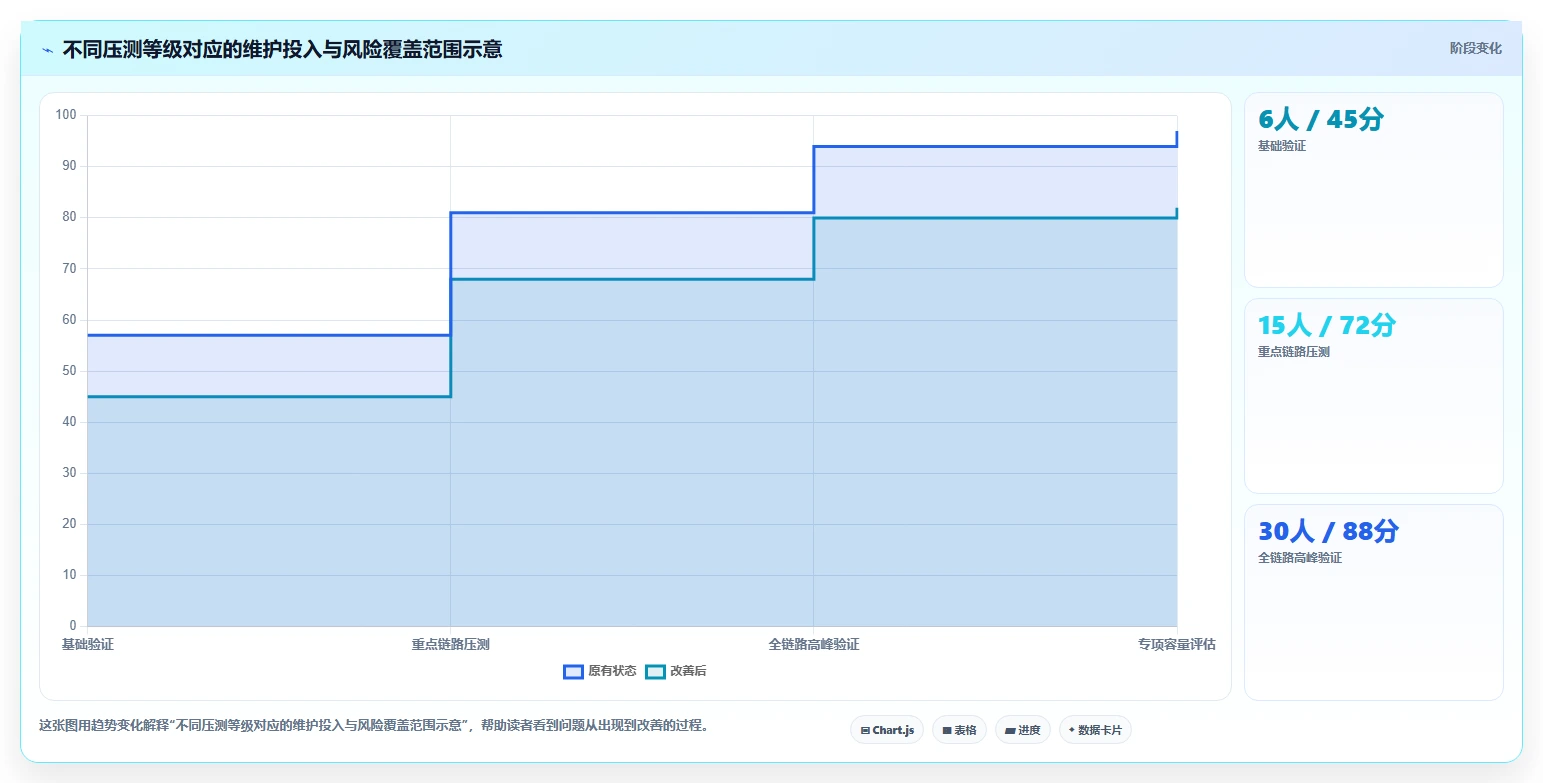The width and height of the screenshot is (1543, 783).
Task: Click the 原有状态 legend color box
Action: pos(573,671)
